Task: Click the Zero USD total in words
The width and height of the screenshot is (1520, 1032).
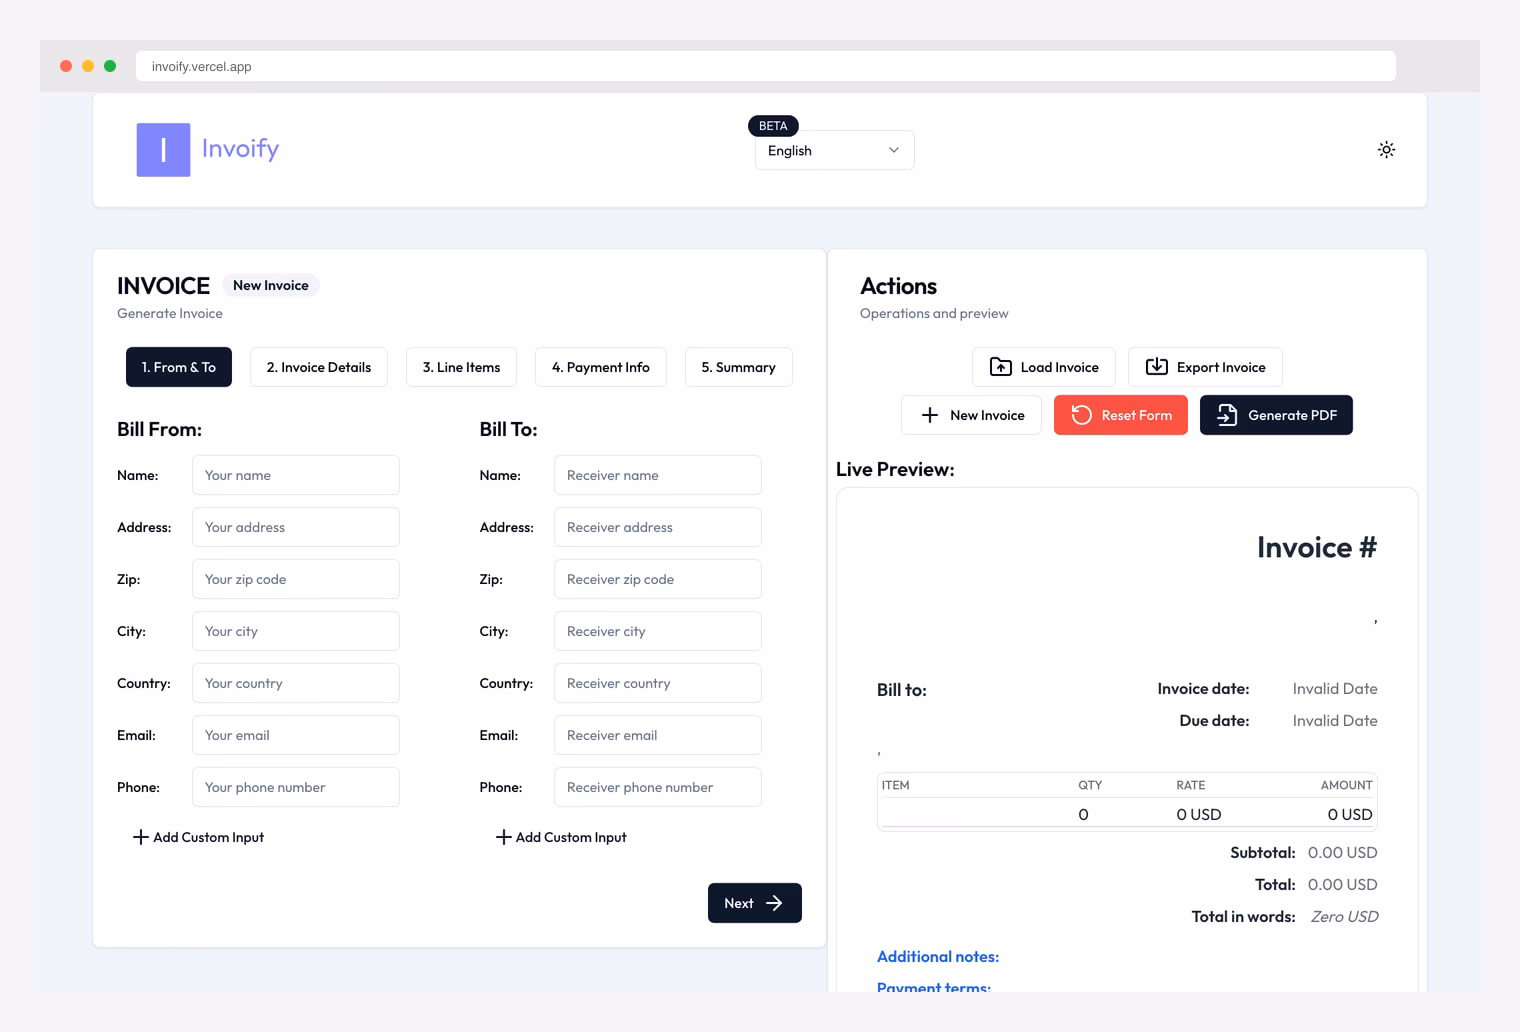Action: tap(1344, 917)
